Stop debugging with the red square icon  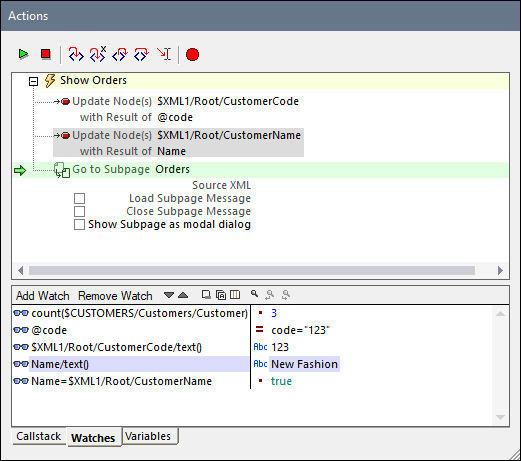click(x=46, y=54)
